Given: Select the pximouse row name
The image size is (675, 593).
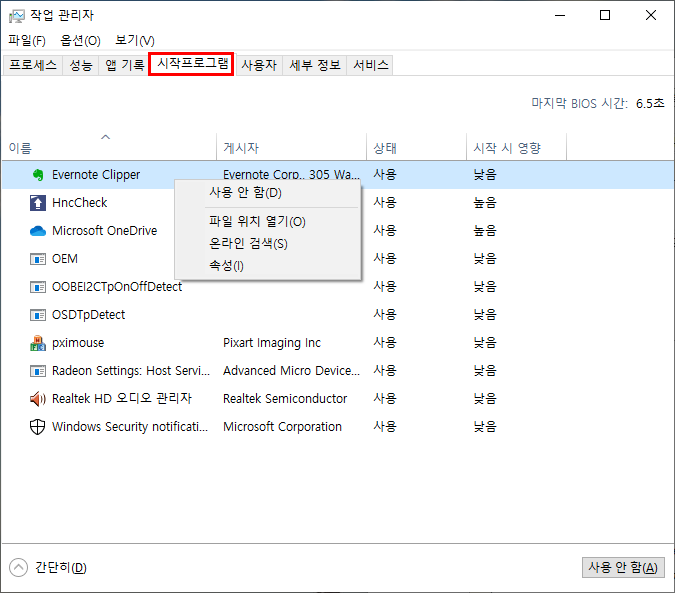Looking at the screenshot, I should 78,343.
